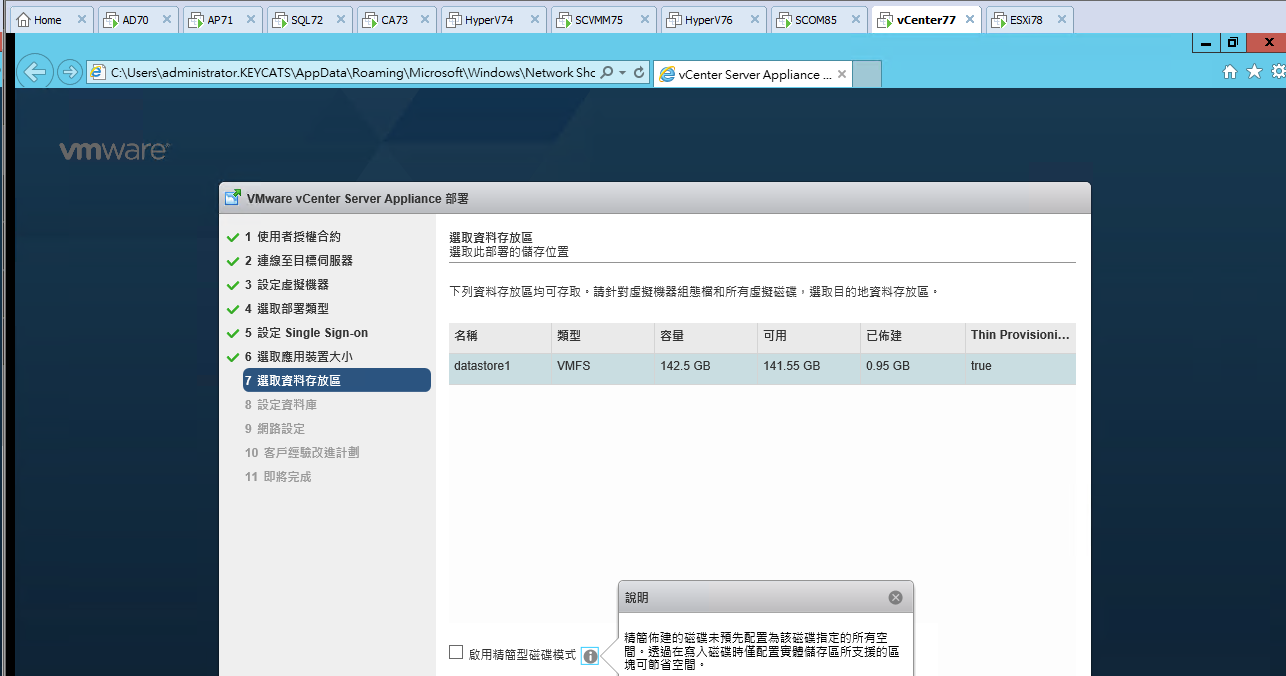Close the SCOM85 VM tab

coord(854,19)
